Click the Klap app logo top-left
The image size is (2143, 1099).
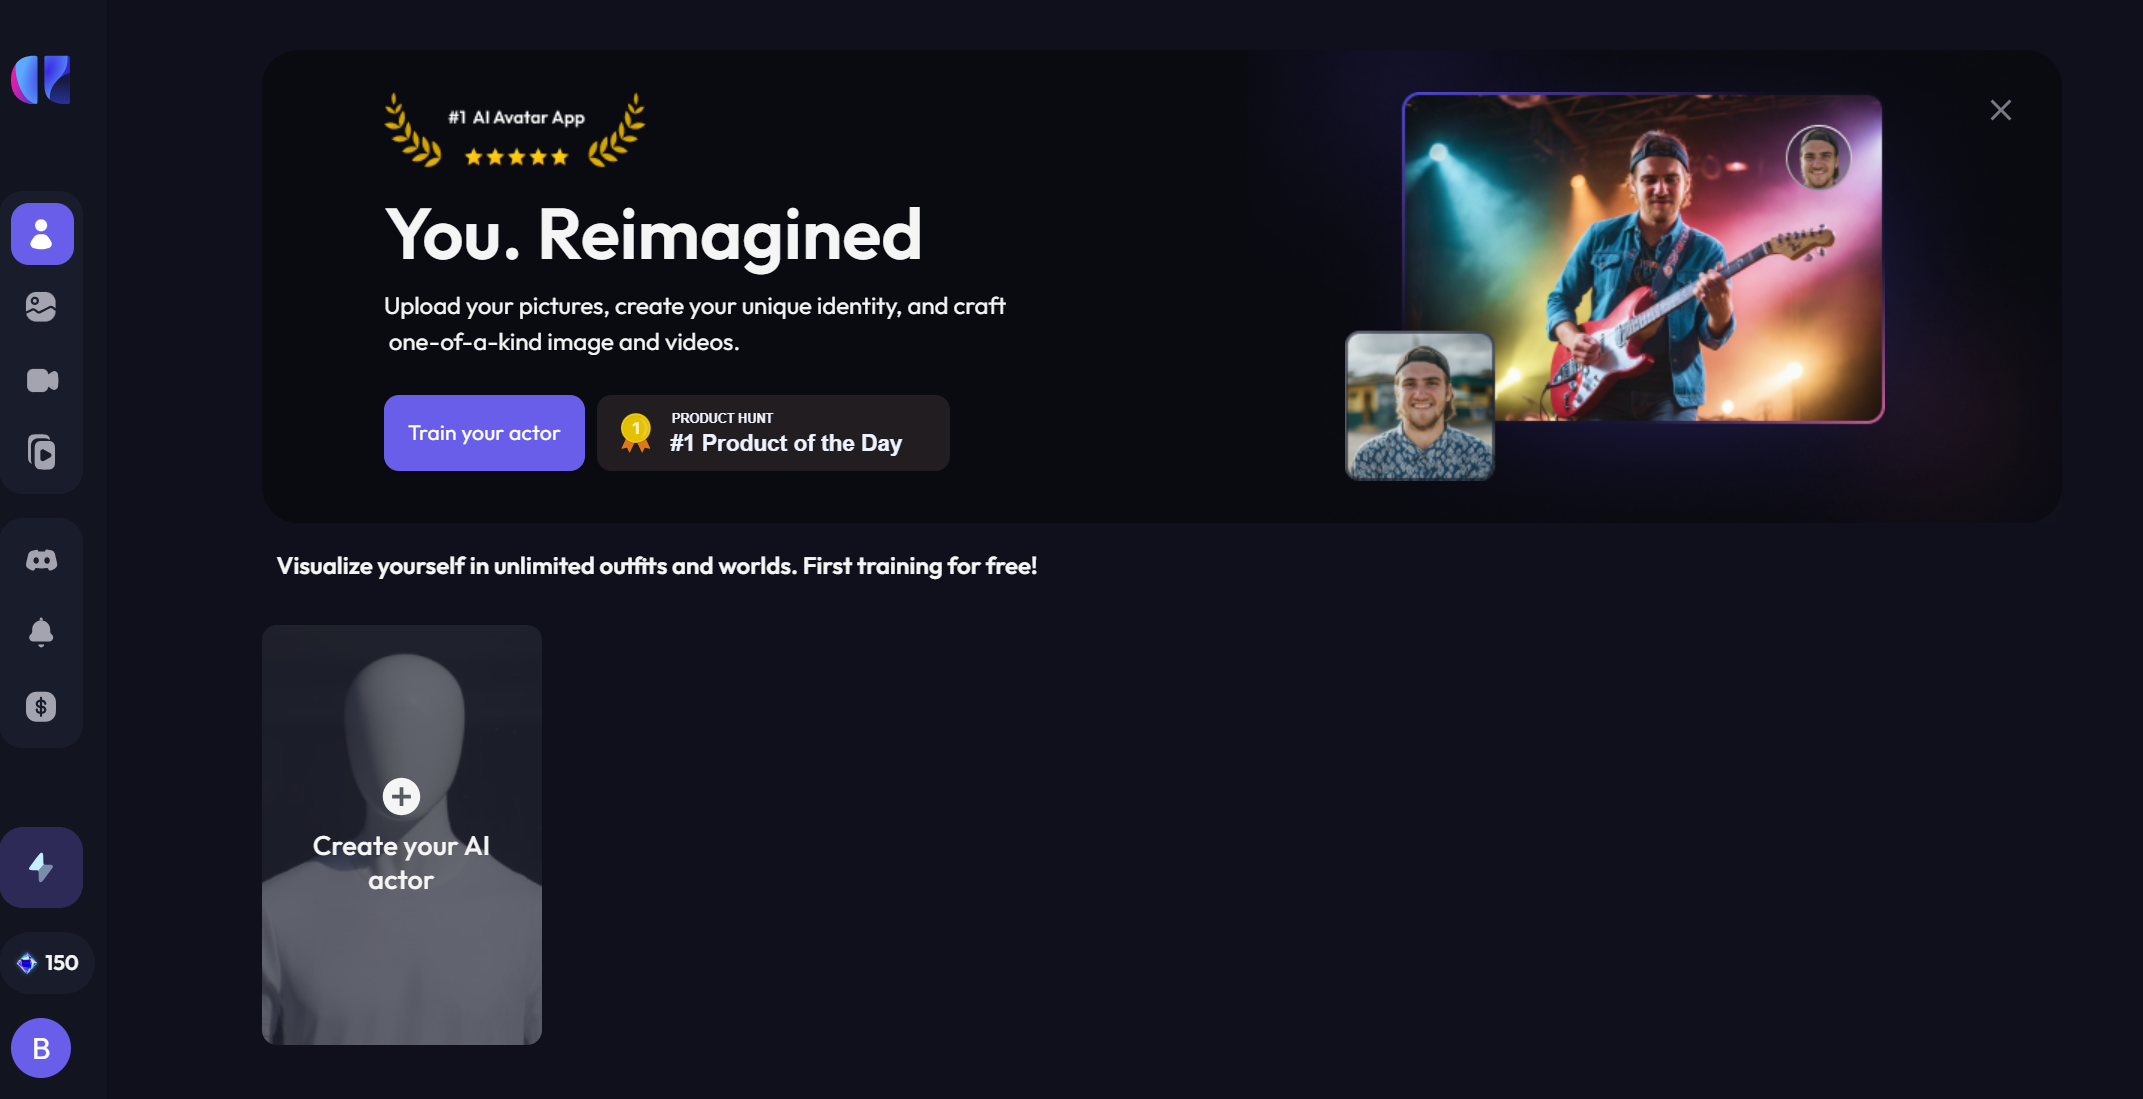pos(41,78)
